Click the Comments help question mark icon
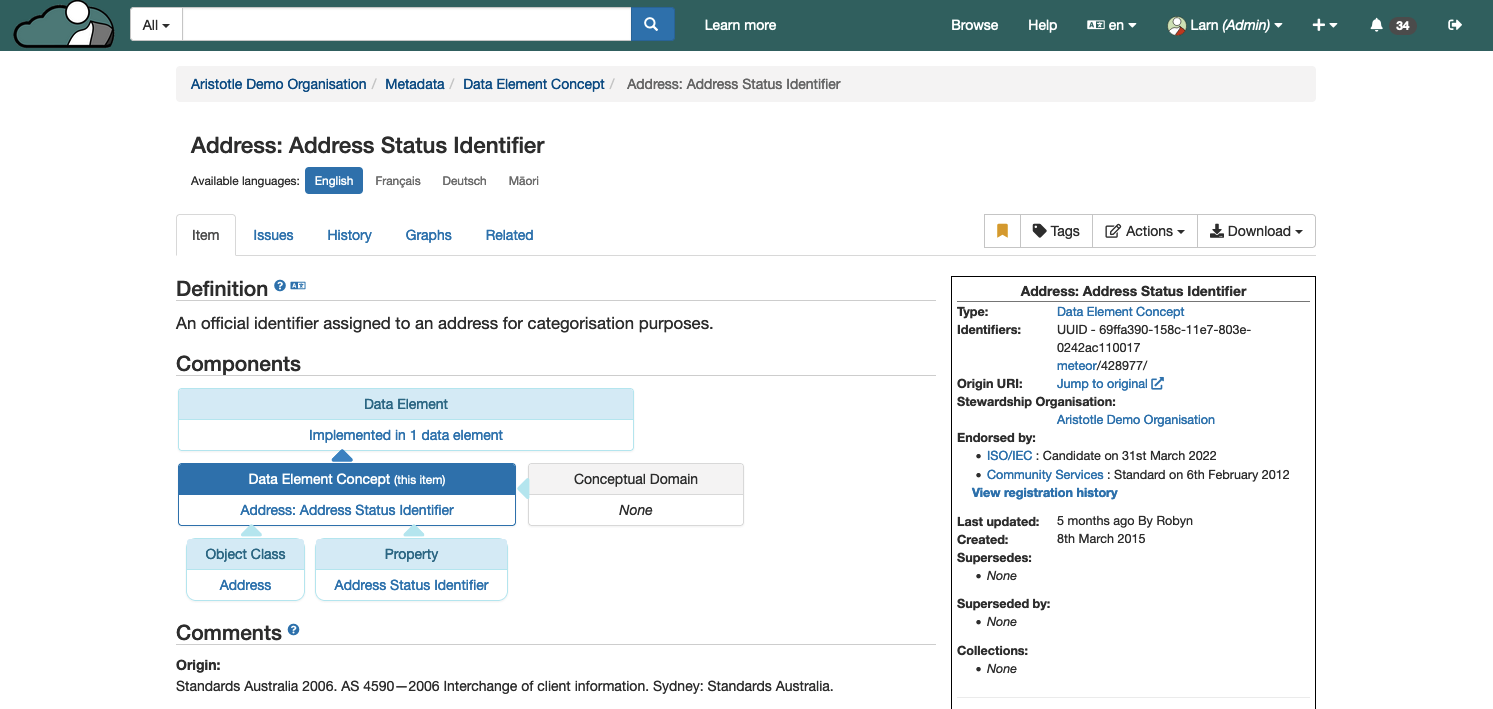The width and height of the screenshot is (1493, 709). (293, 630)
